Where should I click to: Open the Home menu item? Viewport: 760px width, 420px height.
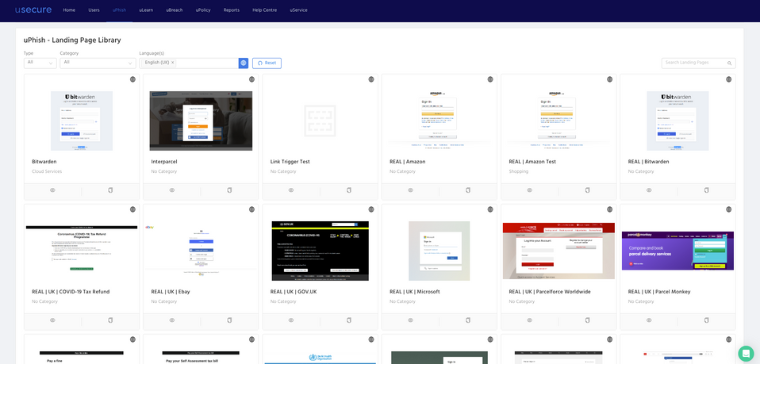click(69, 10)
